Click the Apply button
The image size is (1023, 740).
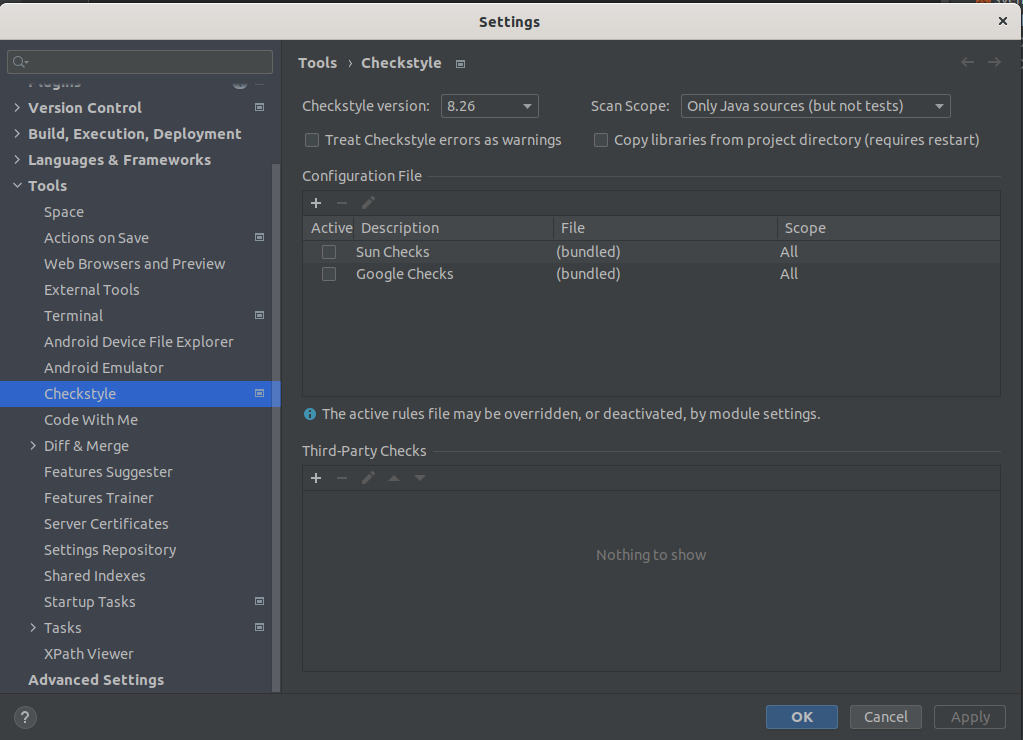[970, 717]
